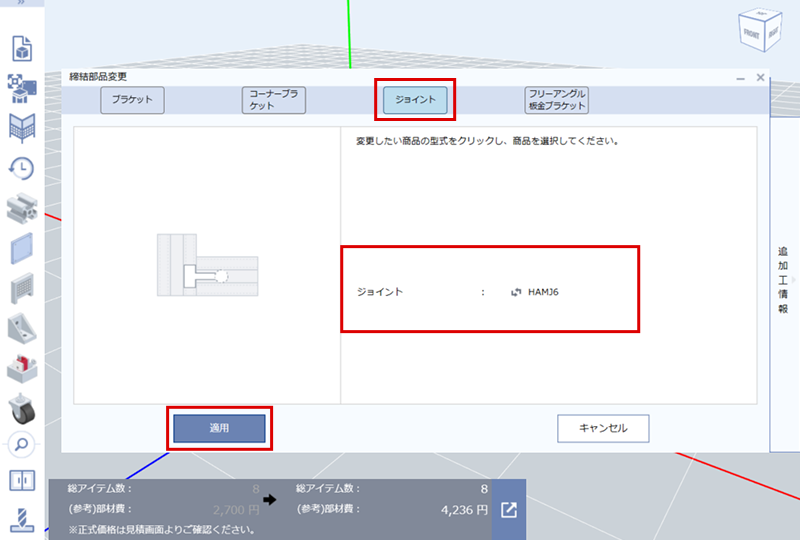The width and height of the screenshot is (800, 540).
Task: Select the aluminum frame extrusion icon
Action: tap(21, 208)
